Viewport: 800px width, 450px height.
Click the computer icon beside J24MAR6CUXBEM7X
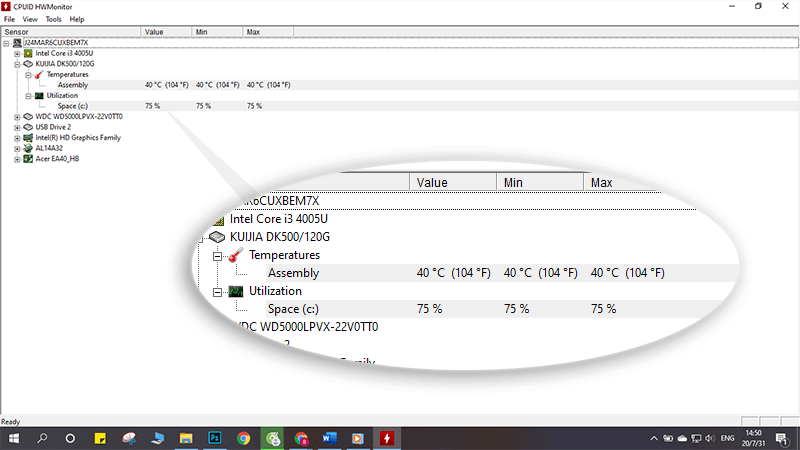(x=17, y=43)
